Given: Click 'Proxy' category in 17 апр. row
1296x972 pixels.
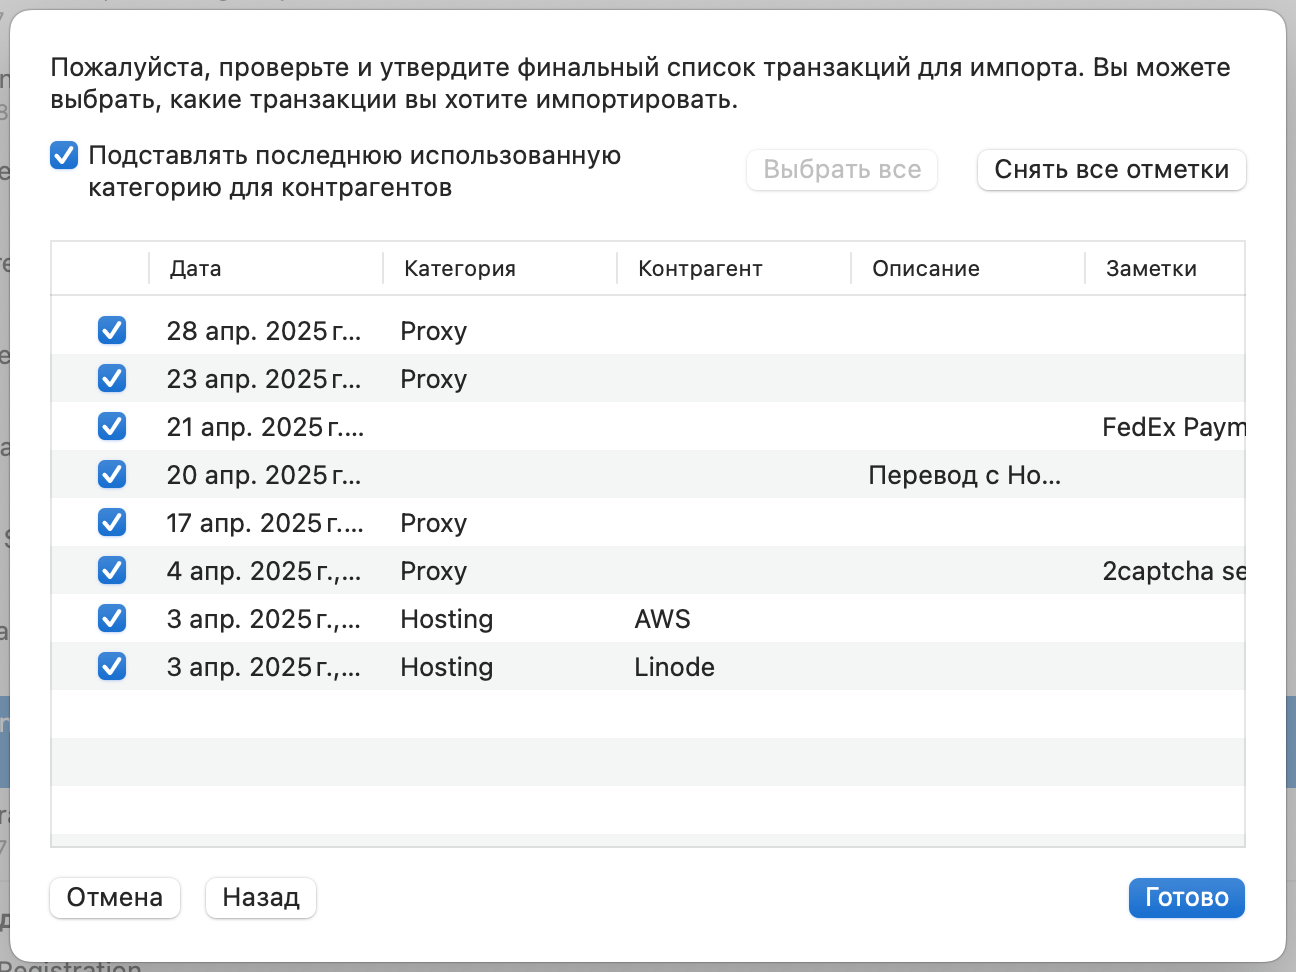Looking at the screenshot, I should click(x=434, y=523).
